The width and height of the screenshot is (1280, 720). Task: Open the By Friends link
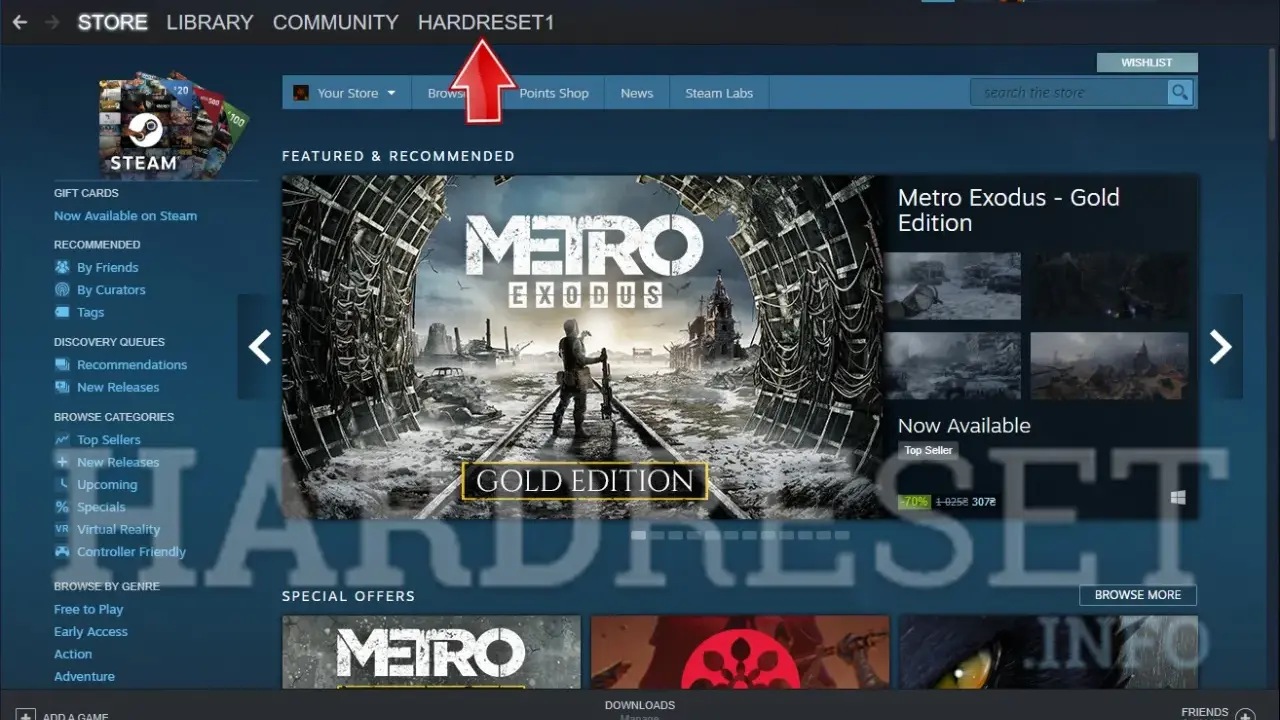point(107,267)
